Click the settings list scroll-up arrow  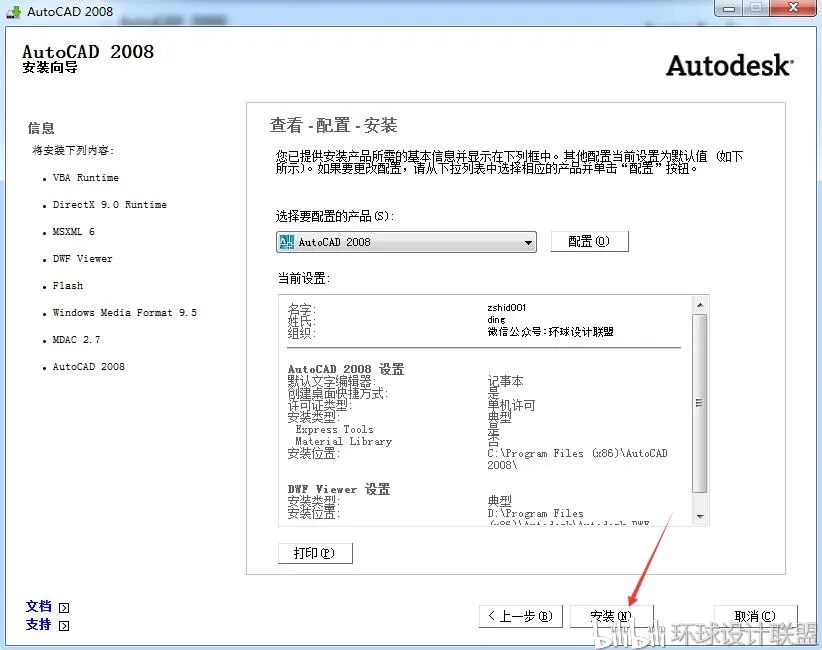click(700, 305)
